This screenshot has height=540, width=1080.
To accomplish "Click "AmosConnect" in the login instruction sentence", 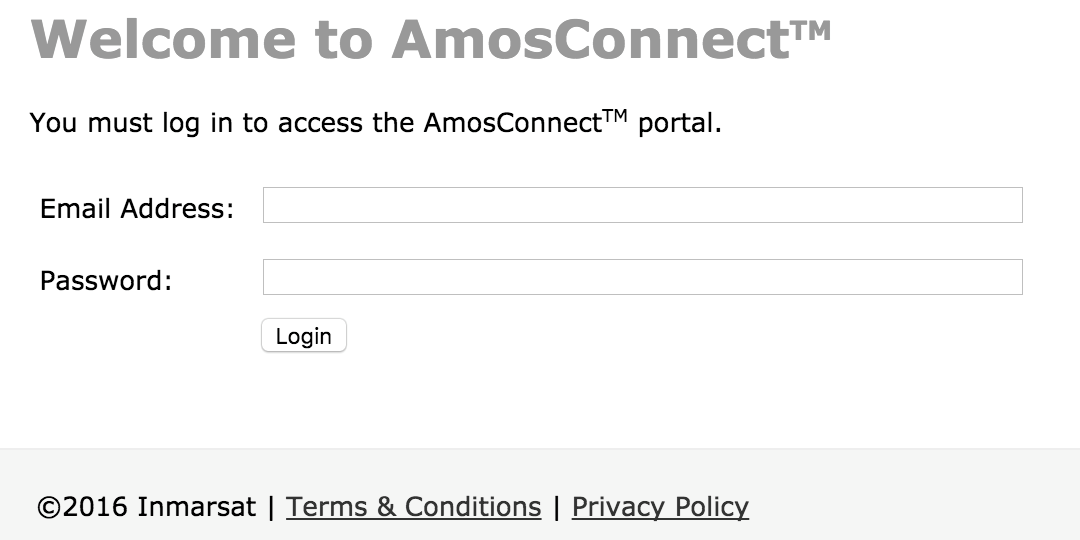I will pos(512,123).
